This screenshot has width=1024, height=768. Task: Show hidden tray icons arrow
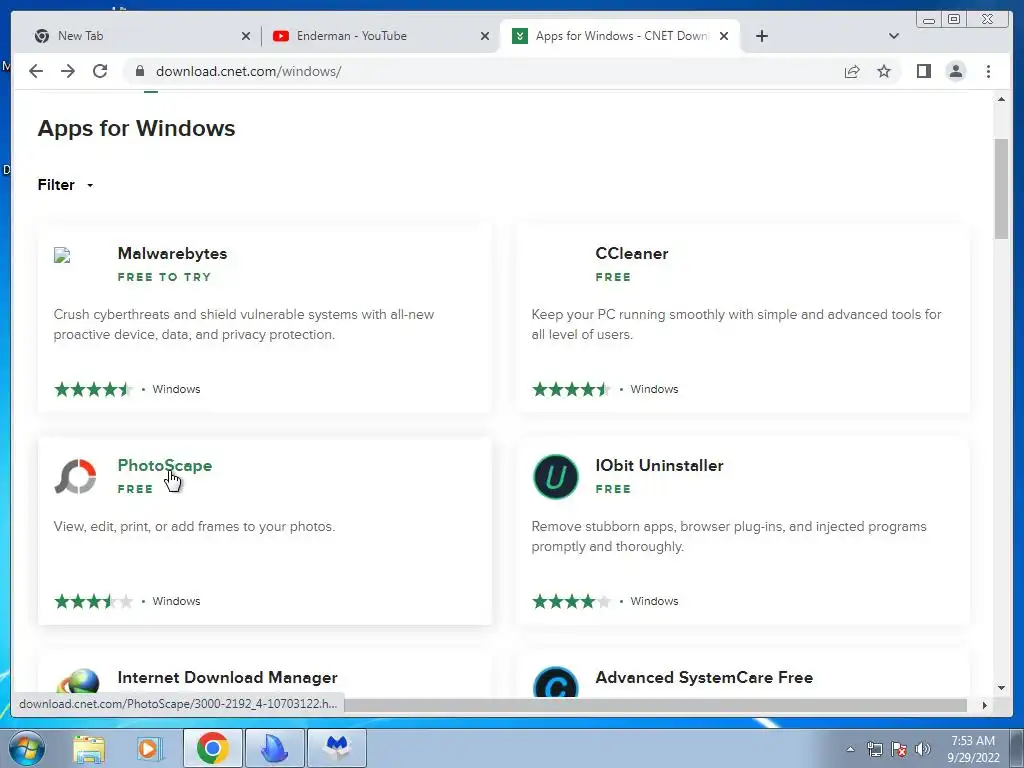tap(850, 749)
